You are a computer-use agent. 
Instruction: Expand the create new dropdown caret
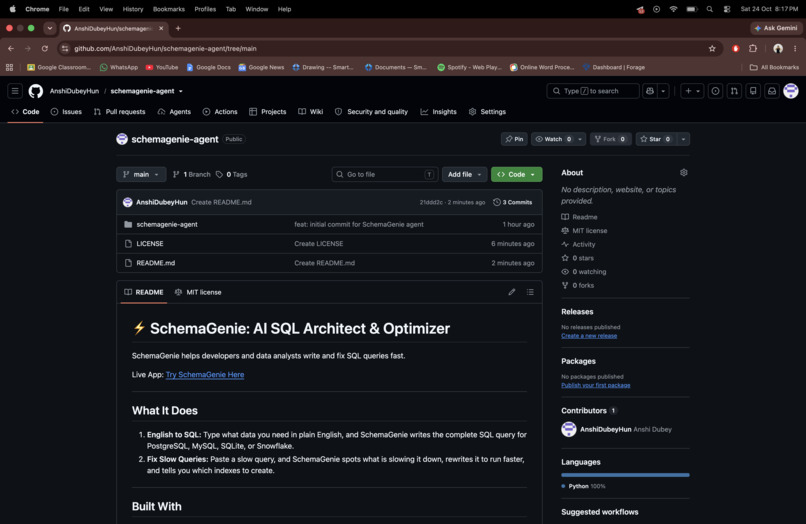coord(698,91)
